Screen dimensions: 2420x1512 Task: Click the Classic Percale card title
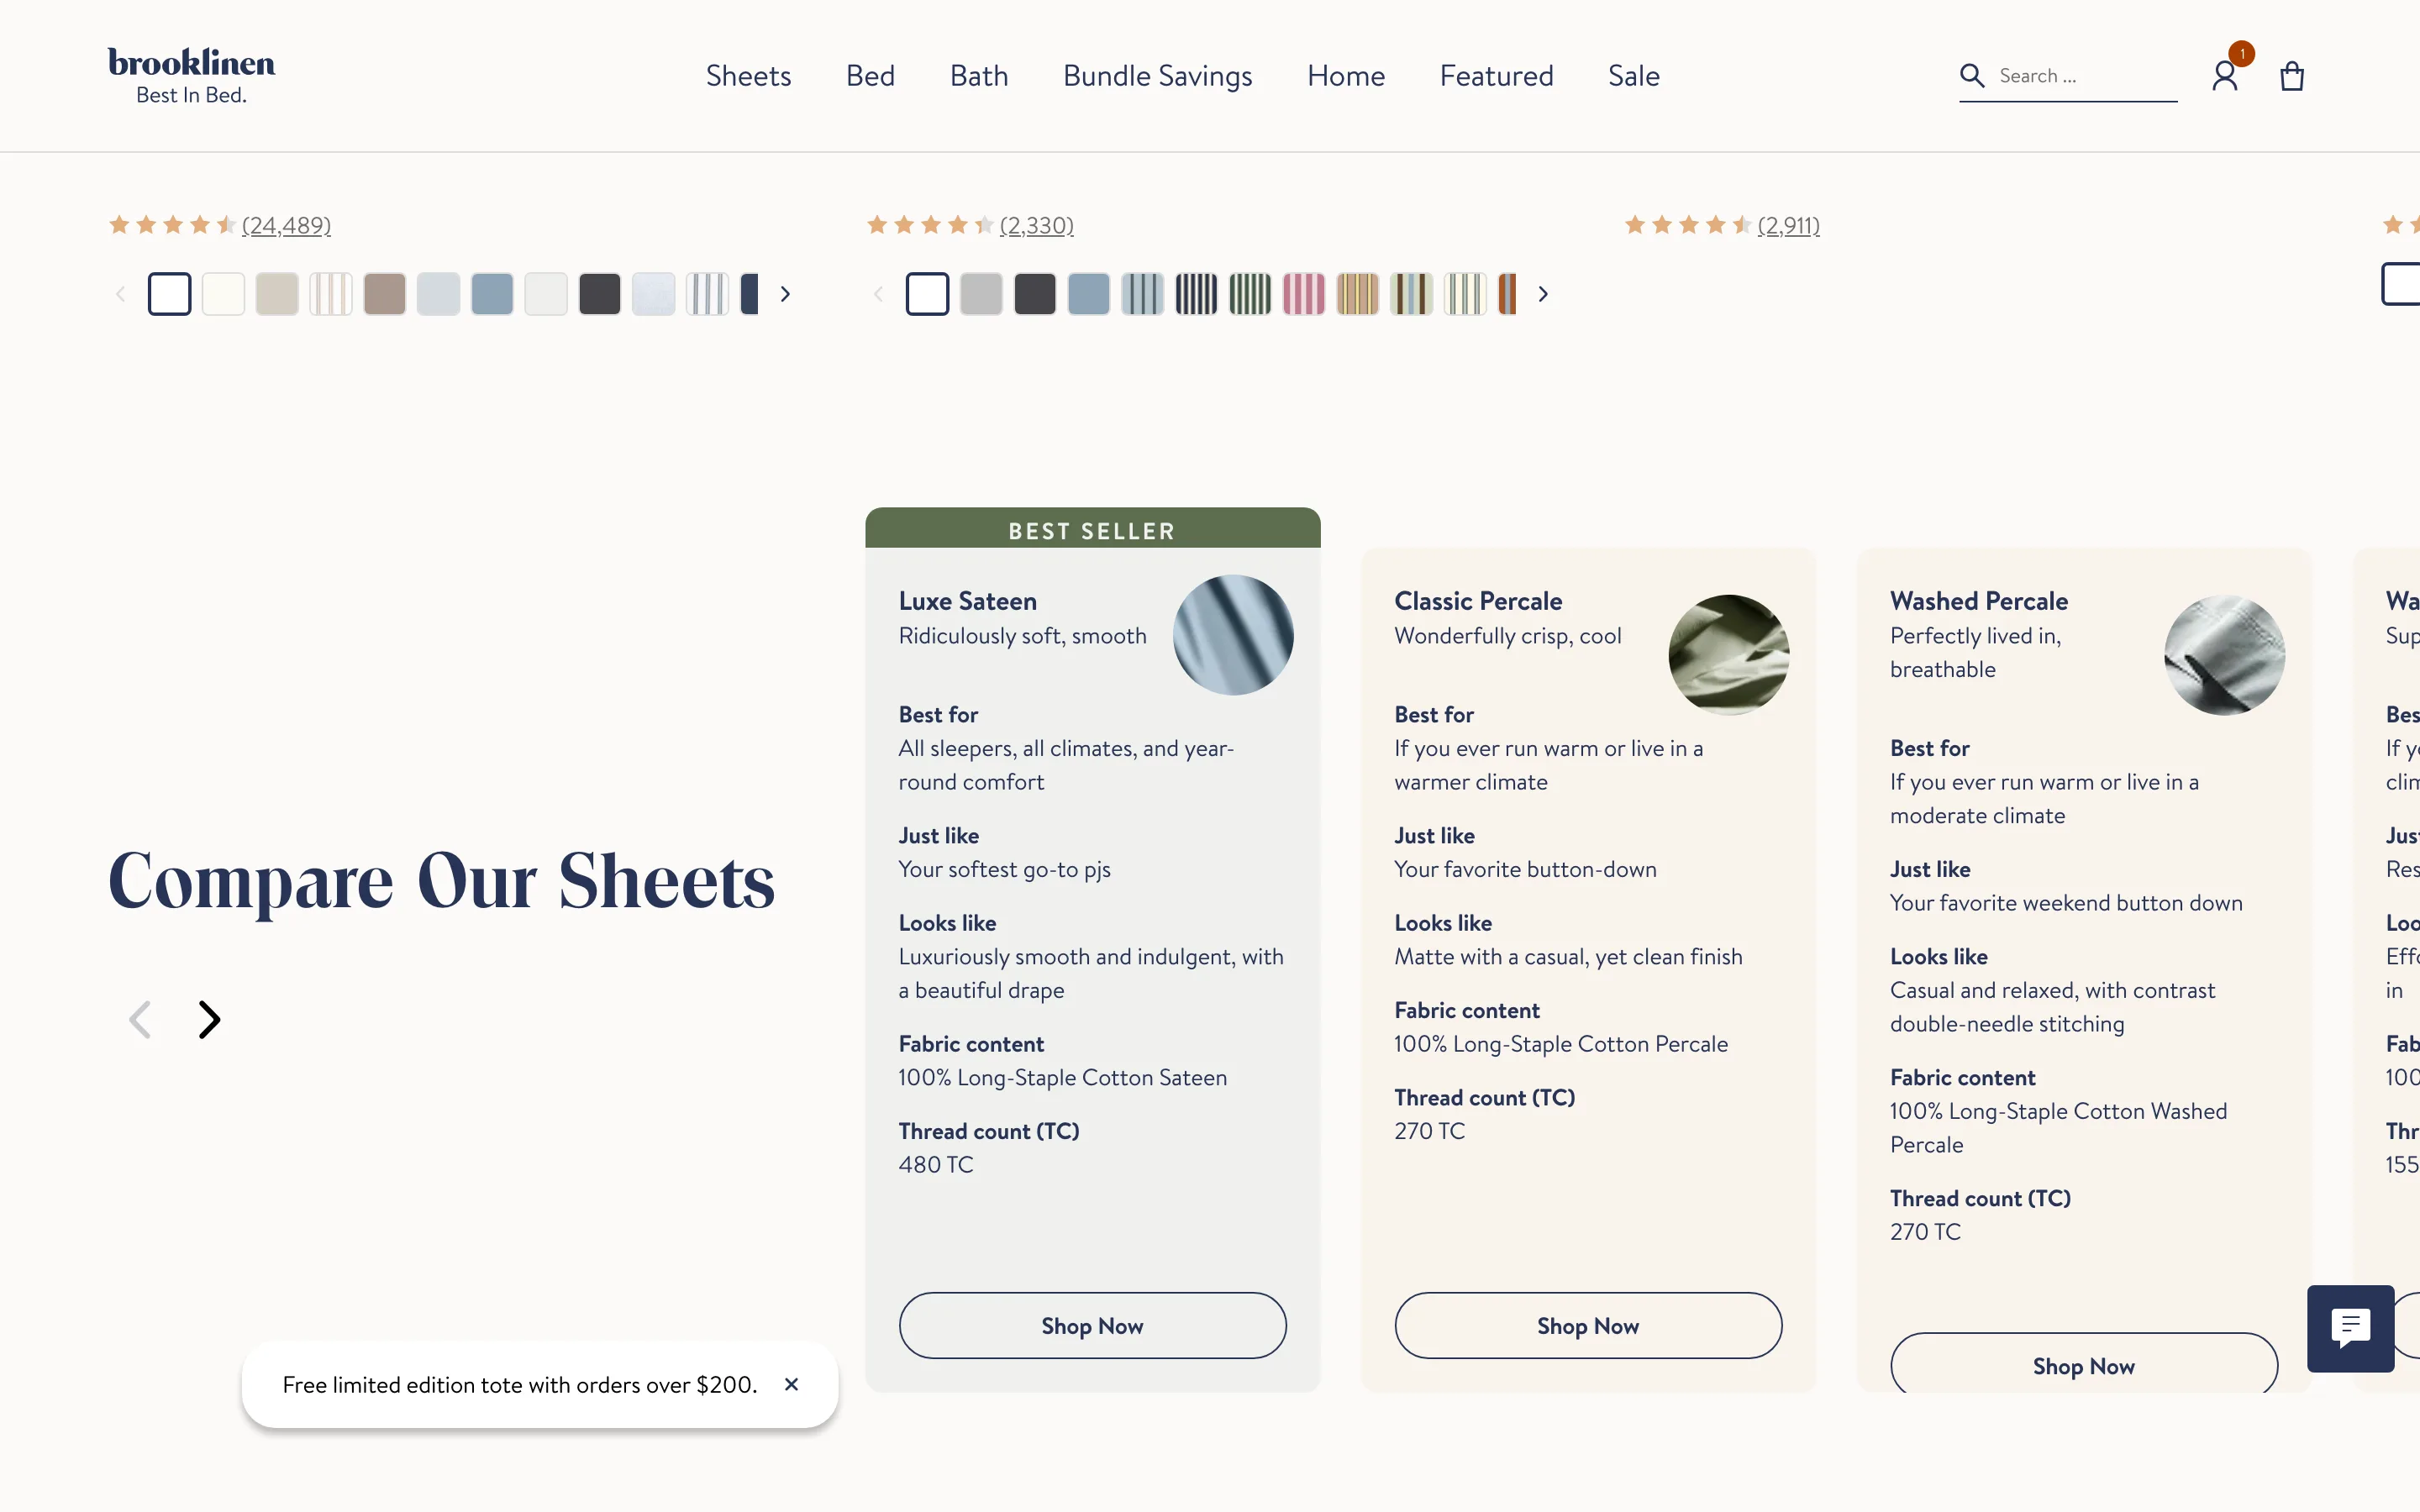pyautogui.click(x=1478, y=601)
